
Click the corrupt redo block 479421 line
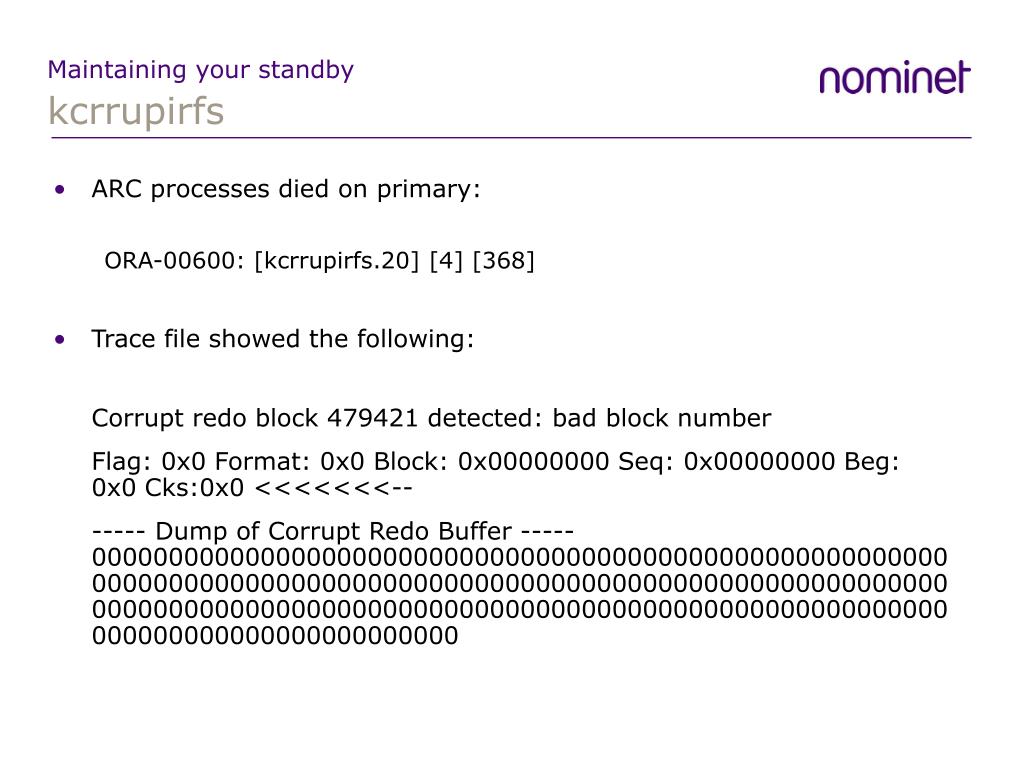pyautogui.click(x=431, y=418)
